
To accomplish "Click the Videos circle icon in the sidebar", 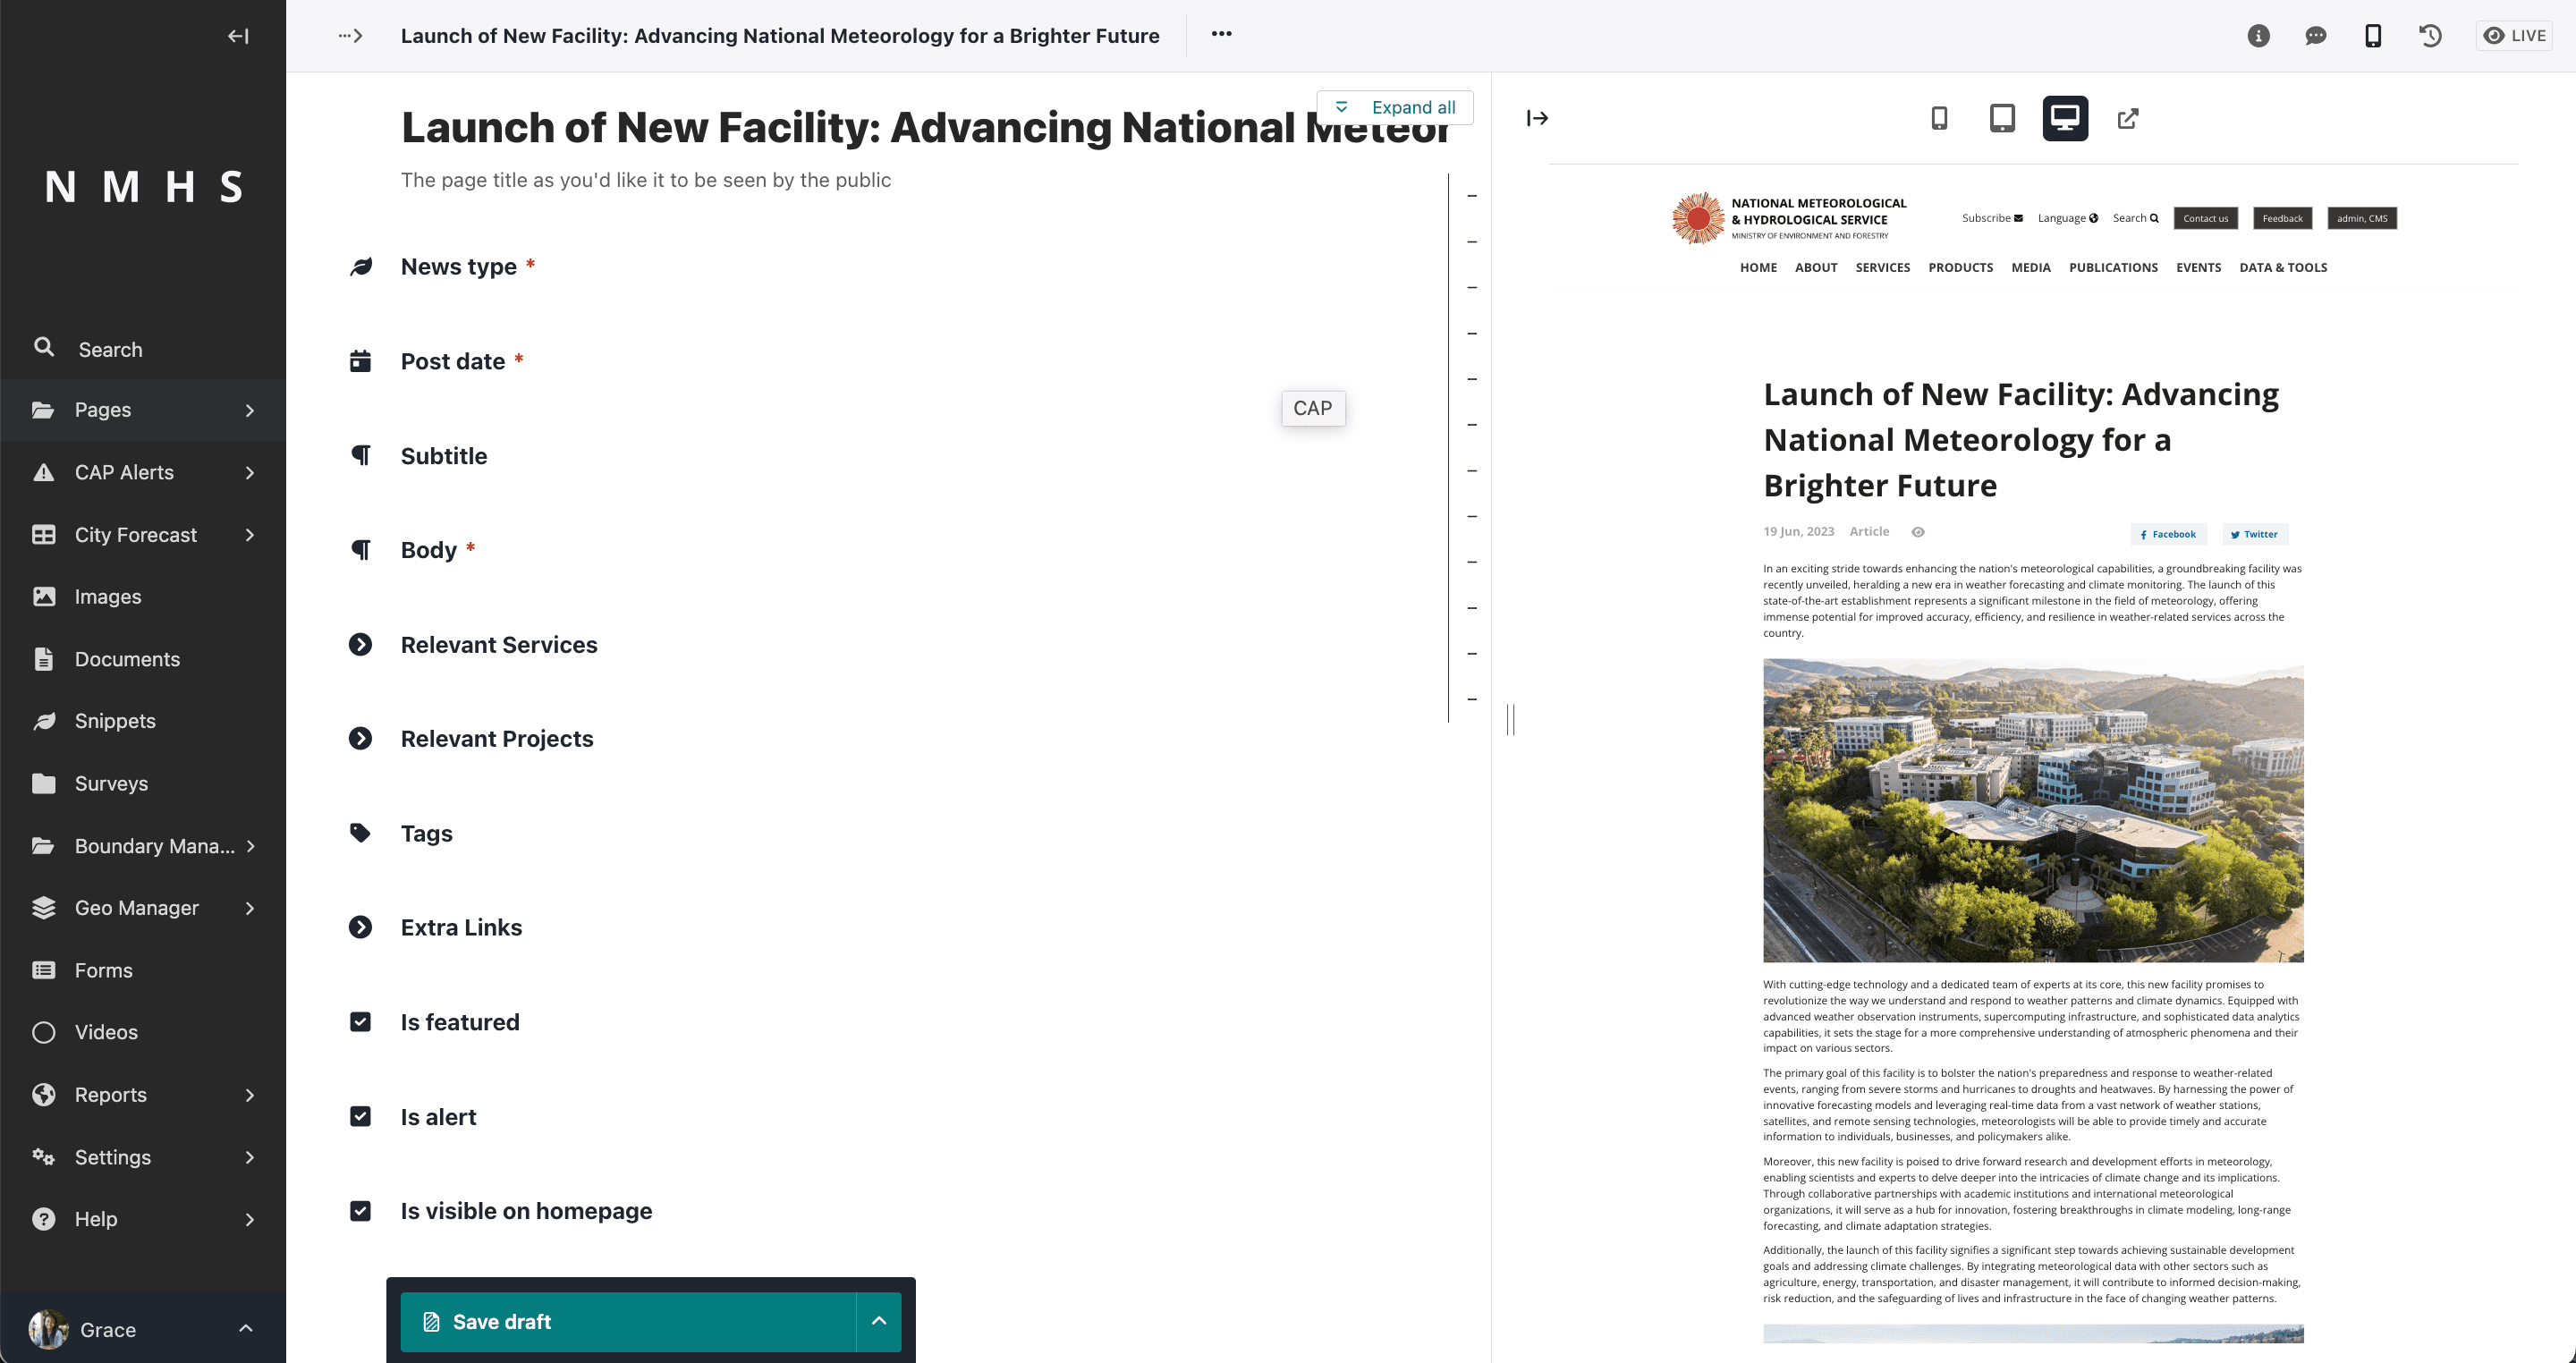I will coord(44,1032).
